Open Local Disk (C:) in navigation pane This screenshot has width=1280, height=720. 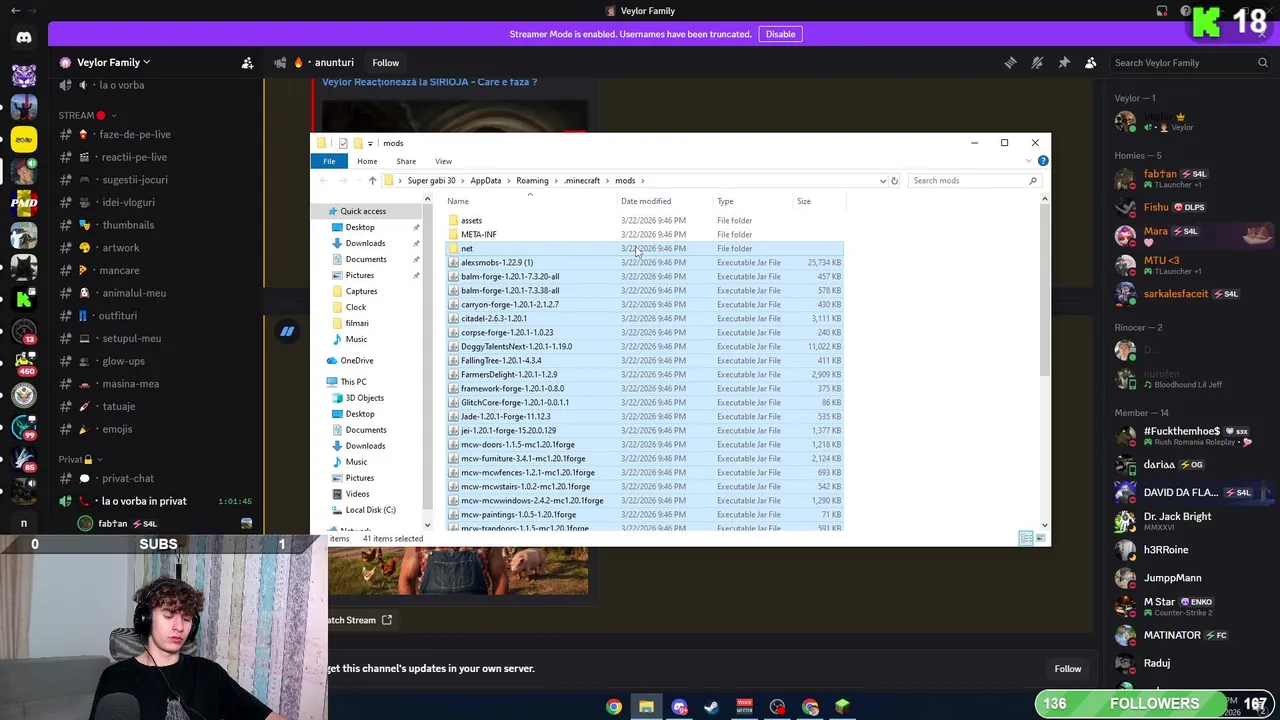click(x=370, y=510)
